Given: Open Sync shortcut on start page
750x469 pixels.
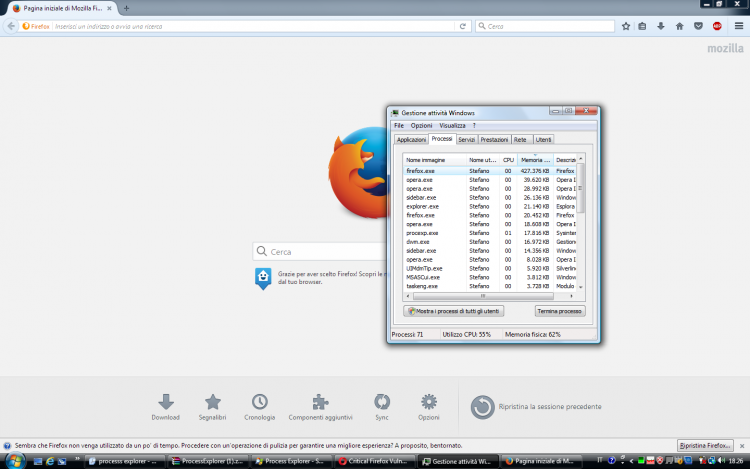Looking at the screenshot, I should point(382,407).
